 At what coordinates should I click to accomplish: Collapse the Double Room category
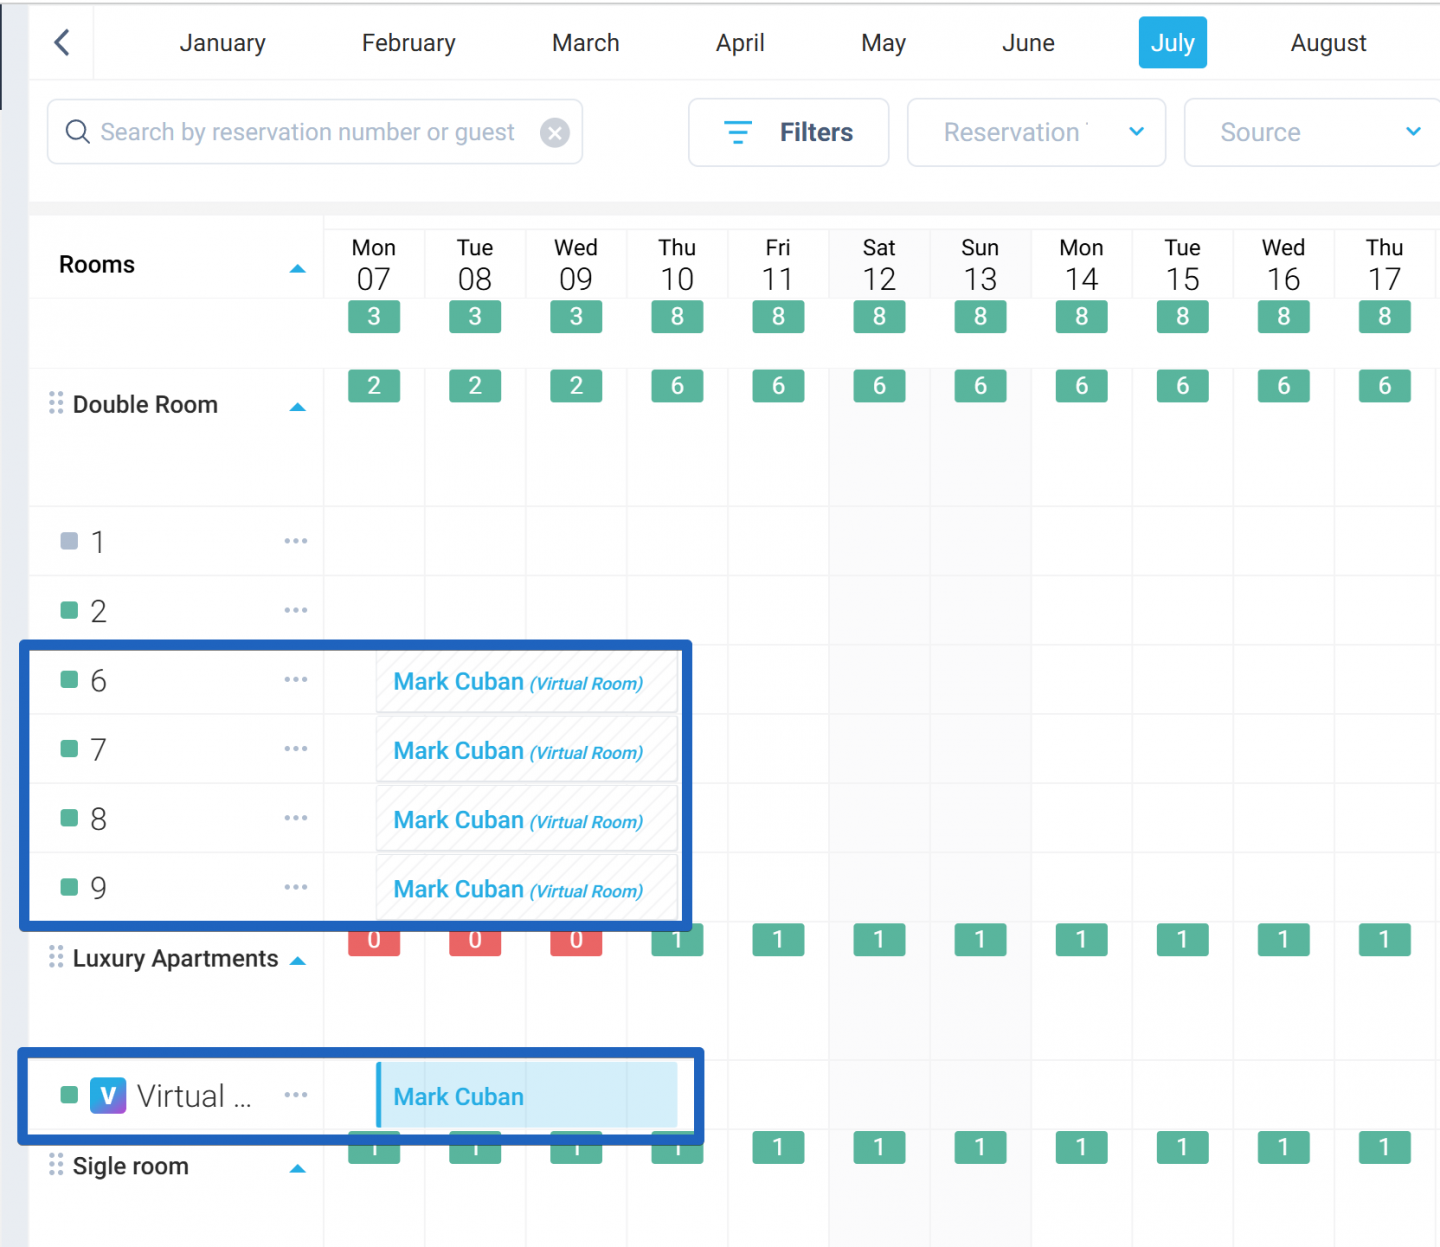297,407
